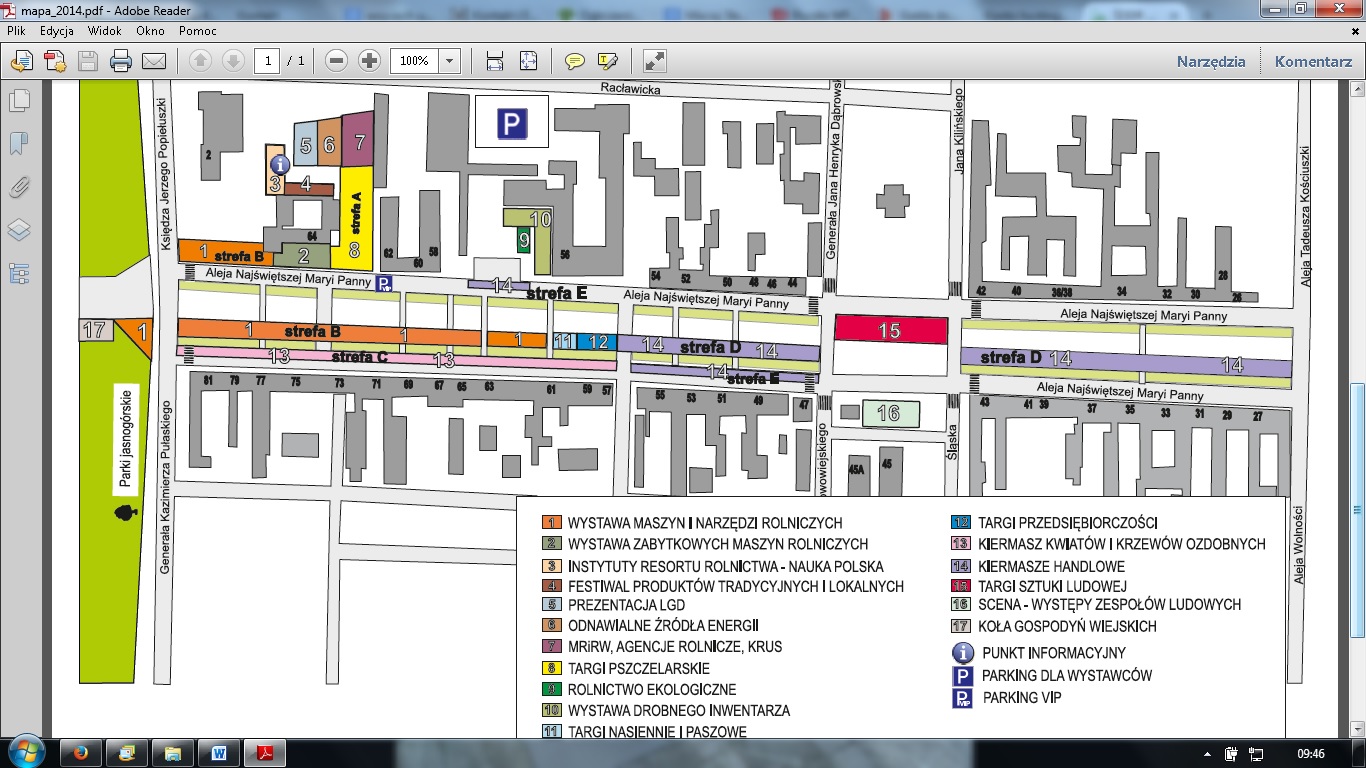Click 'WYSTAWA MASZYN I NARZĘDZI ROLNICZYCH' legend text
Screen dimensions: 1366x768
[705, 523]
